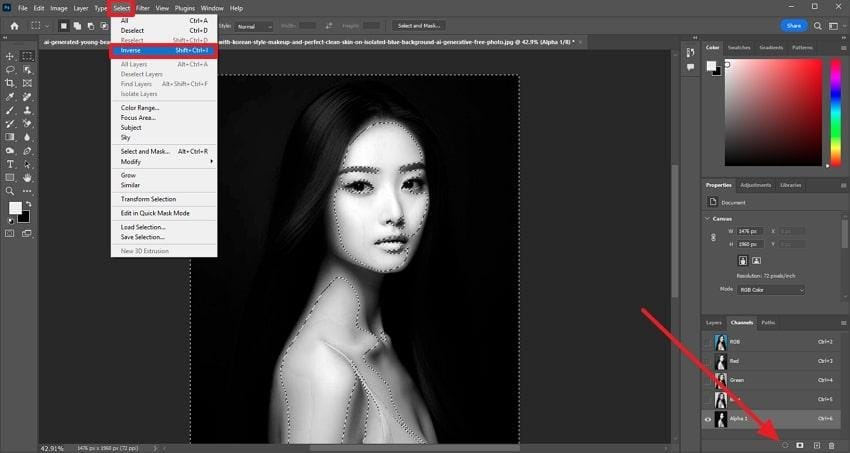This screenshot has width=850, height=453.
Task: Click the Home icon in options bar
Action: pyautogui.click(x=15, y=26)
